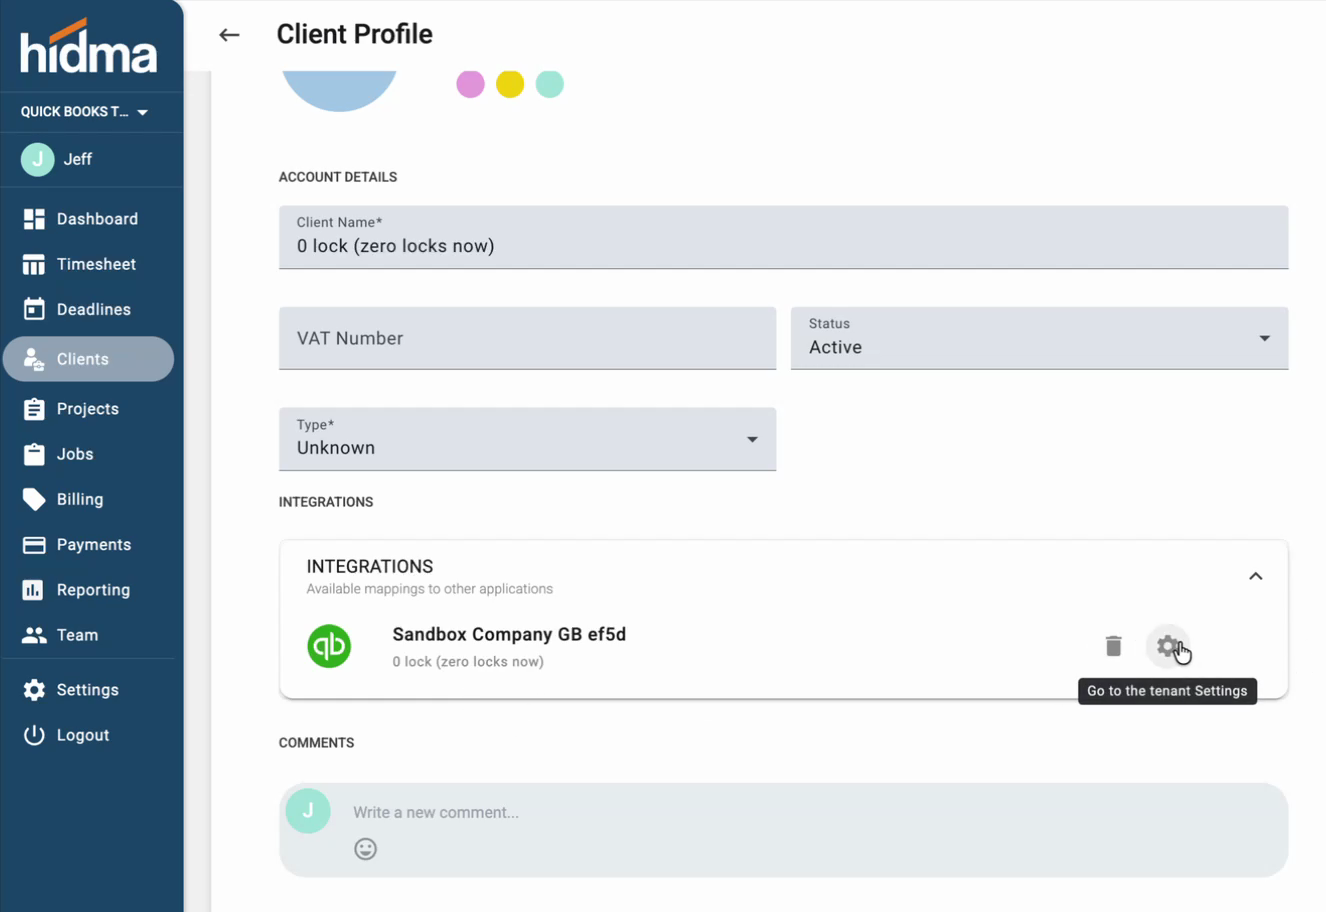Click the Client Profile page title
This screenshot has width=1326, height=912.
pos(354,34)
